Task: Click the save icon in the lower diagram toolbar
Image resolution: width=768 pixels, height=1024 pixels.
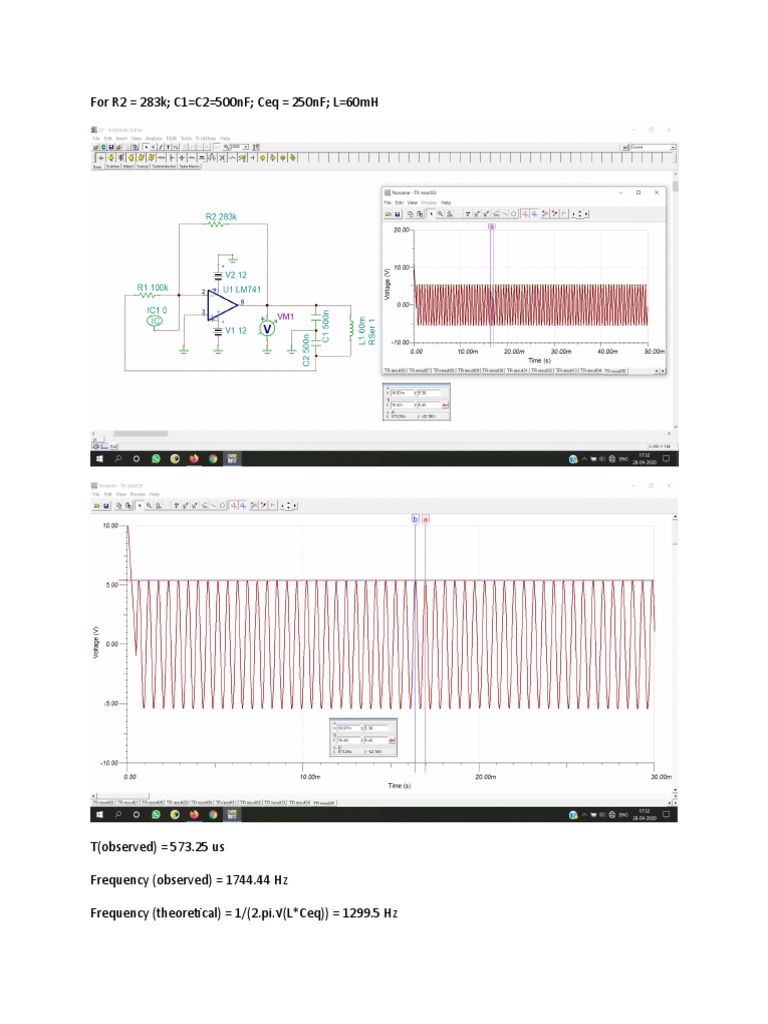Action: pyautogui.click(x=106, y=505)
